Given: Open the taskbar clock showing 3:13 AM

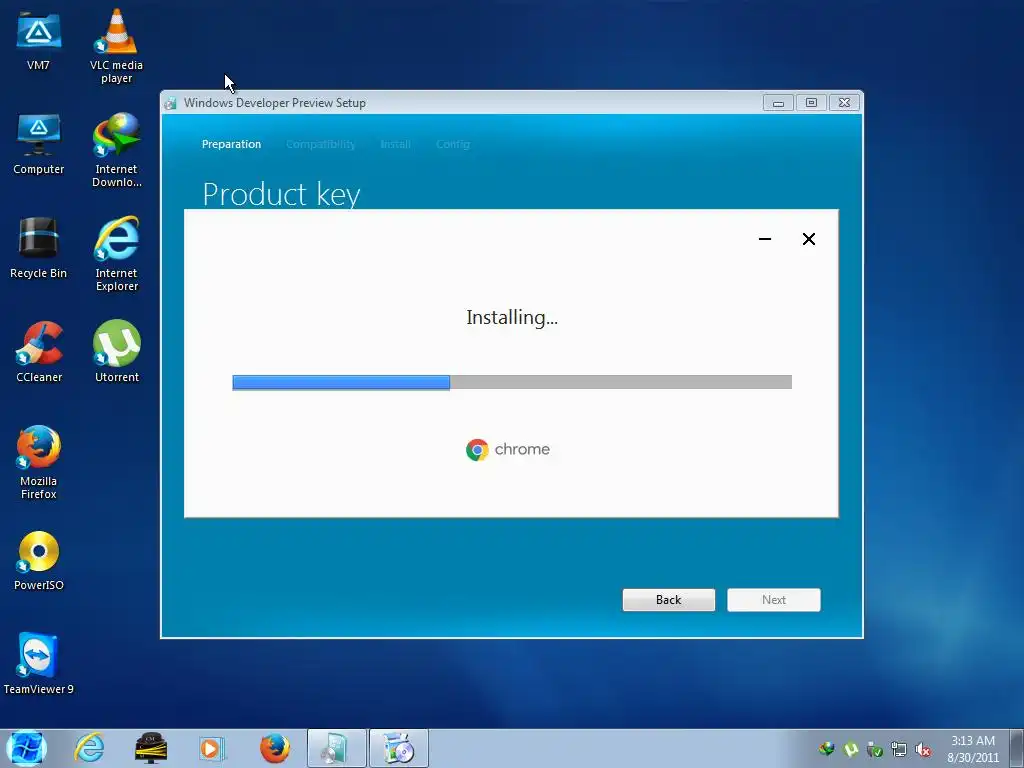Looking at the screenshot, I should pos(973,749).
